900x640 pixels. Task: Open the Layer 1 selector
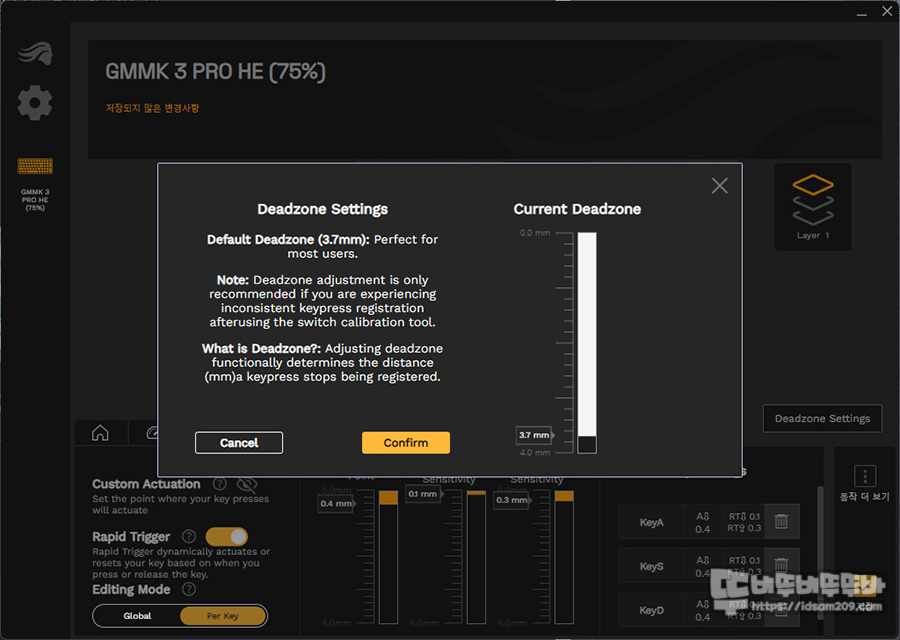coord(813,207)
